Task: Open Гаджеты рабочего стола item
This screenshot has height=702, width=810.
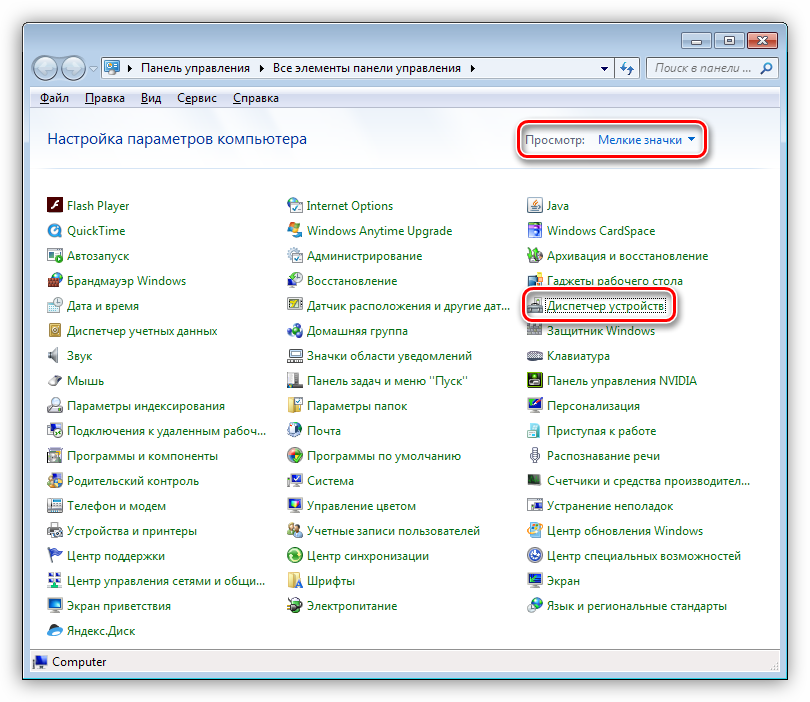Action: point(605,280)
